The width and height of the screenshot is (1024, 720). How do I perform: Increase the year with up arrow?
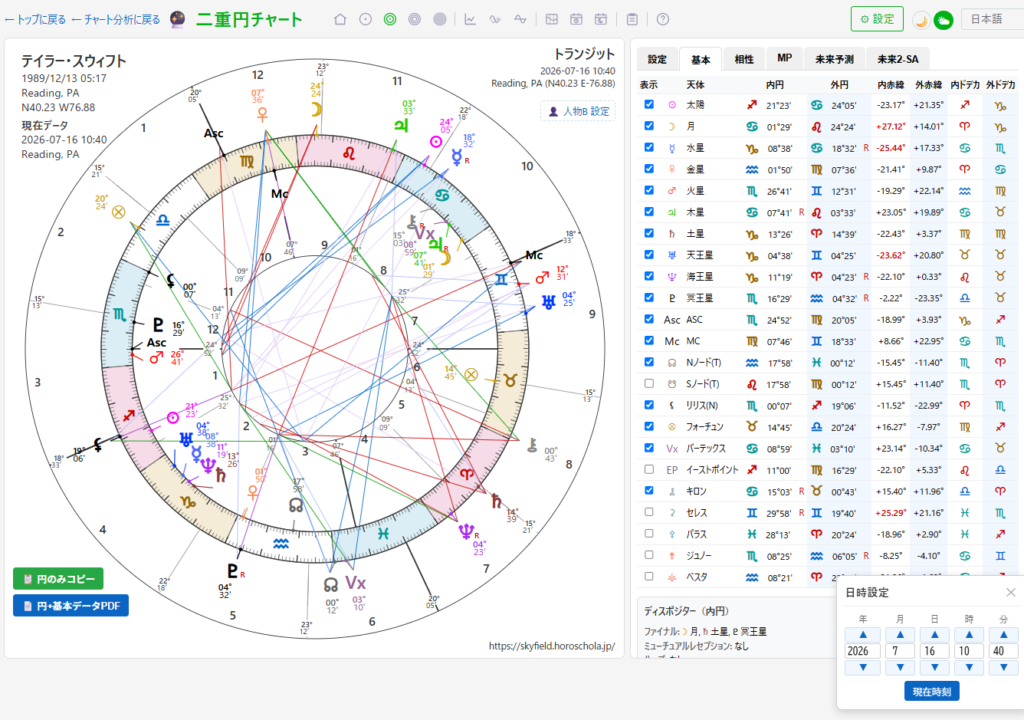point(863,634)
